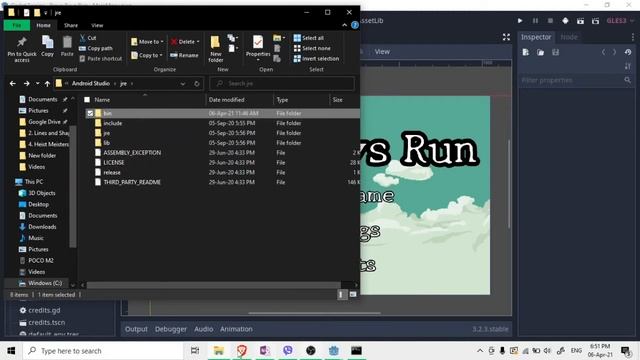
Task: Click the Rename button in Organize group
Action: click(x=184, y=55)
